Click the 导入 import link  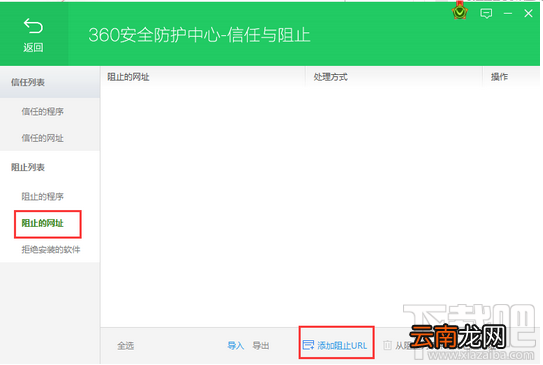tap(236, 345)
